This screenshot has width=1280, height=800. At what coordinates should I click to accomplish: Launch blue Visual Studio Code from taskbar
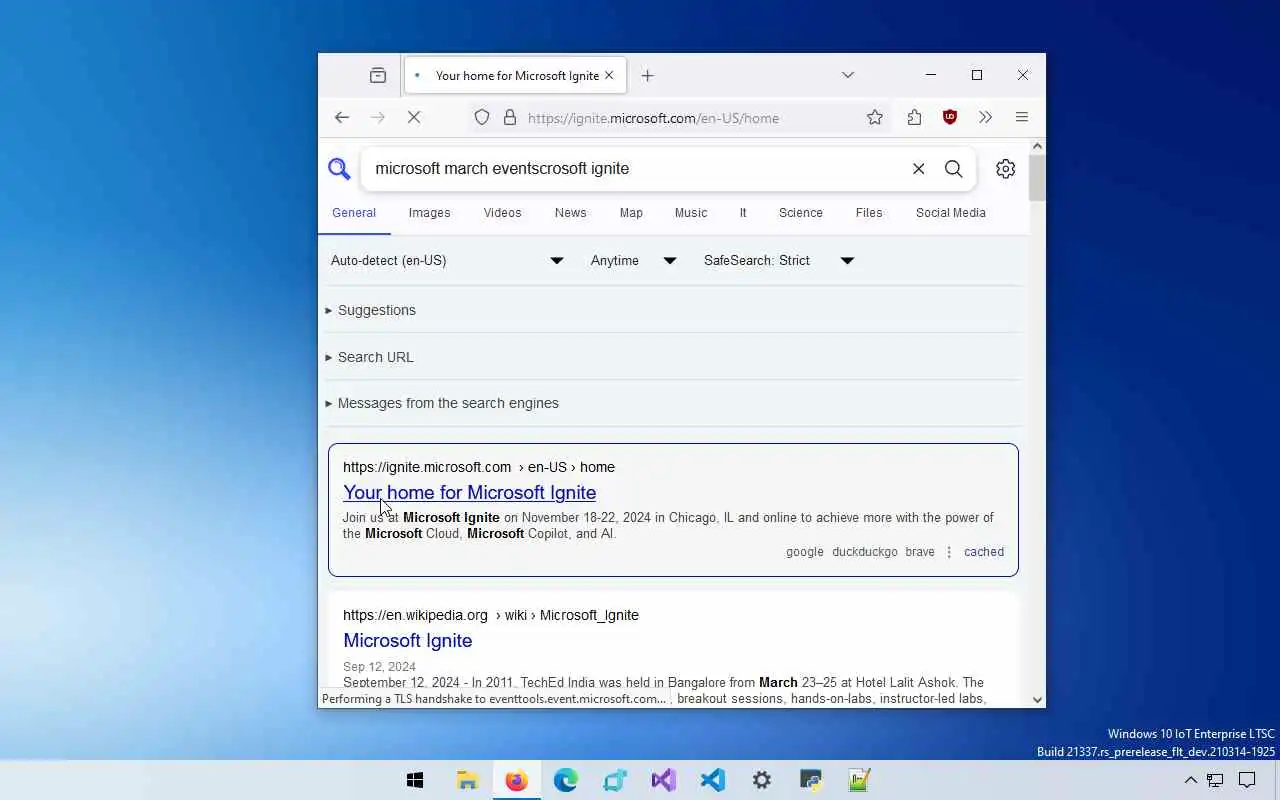(x=712, y=780)
